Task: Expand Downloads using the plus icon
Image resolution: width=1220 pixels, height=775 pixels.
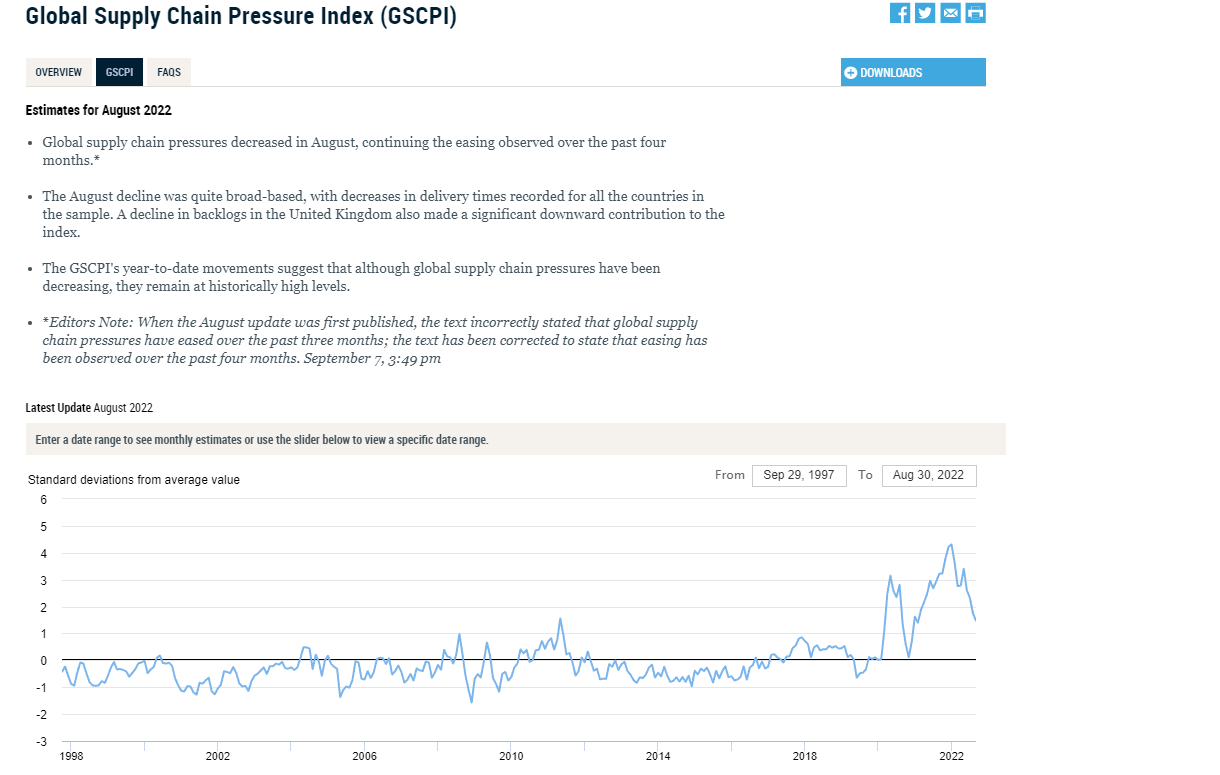Action: tap(851, 73)
